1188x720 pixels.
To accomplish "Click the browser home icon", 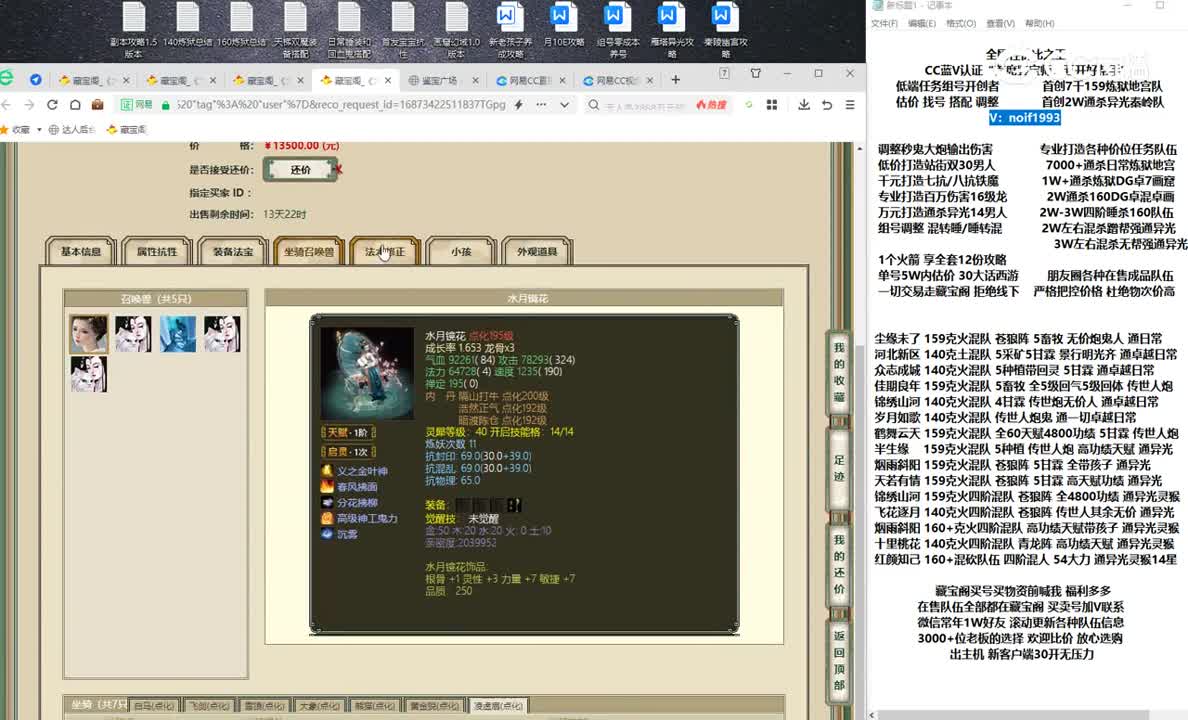I will (75, 105).
